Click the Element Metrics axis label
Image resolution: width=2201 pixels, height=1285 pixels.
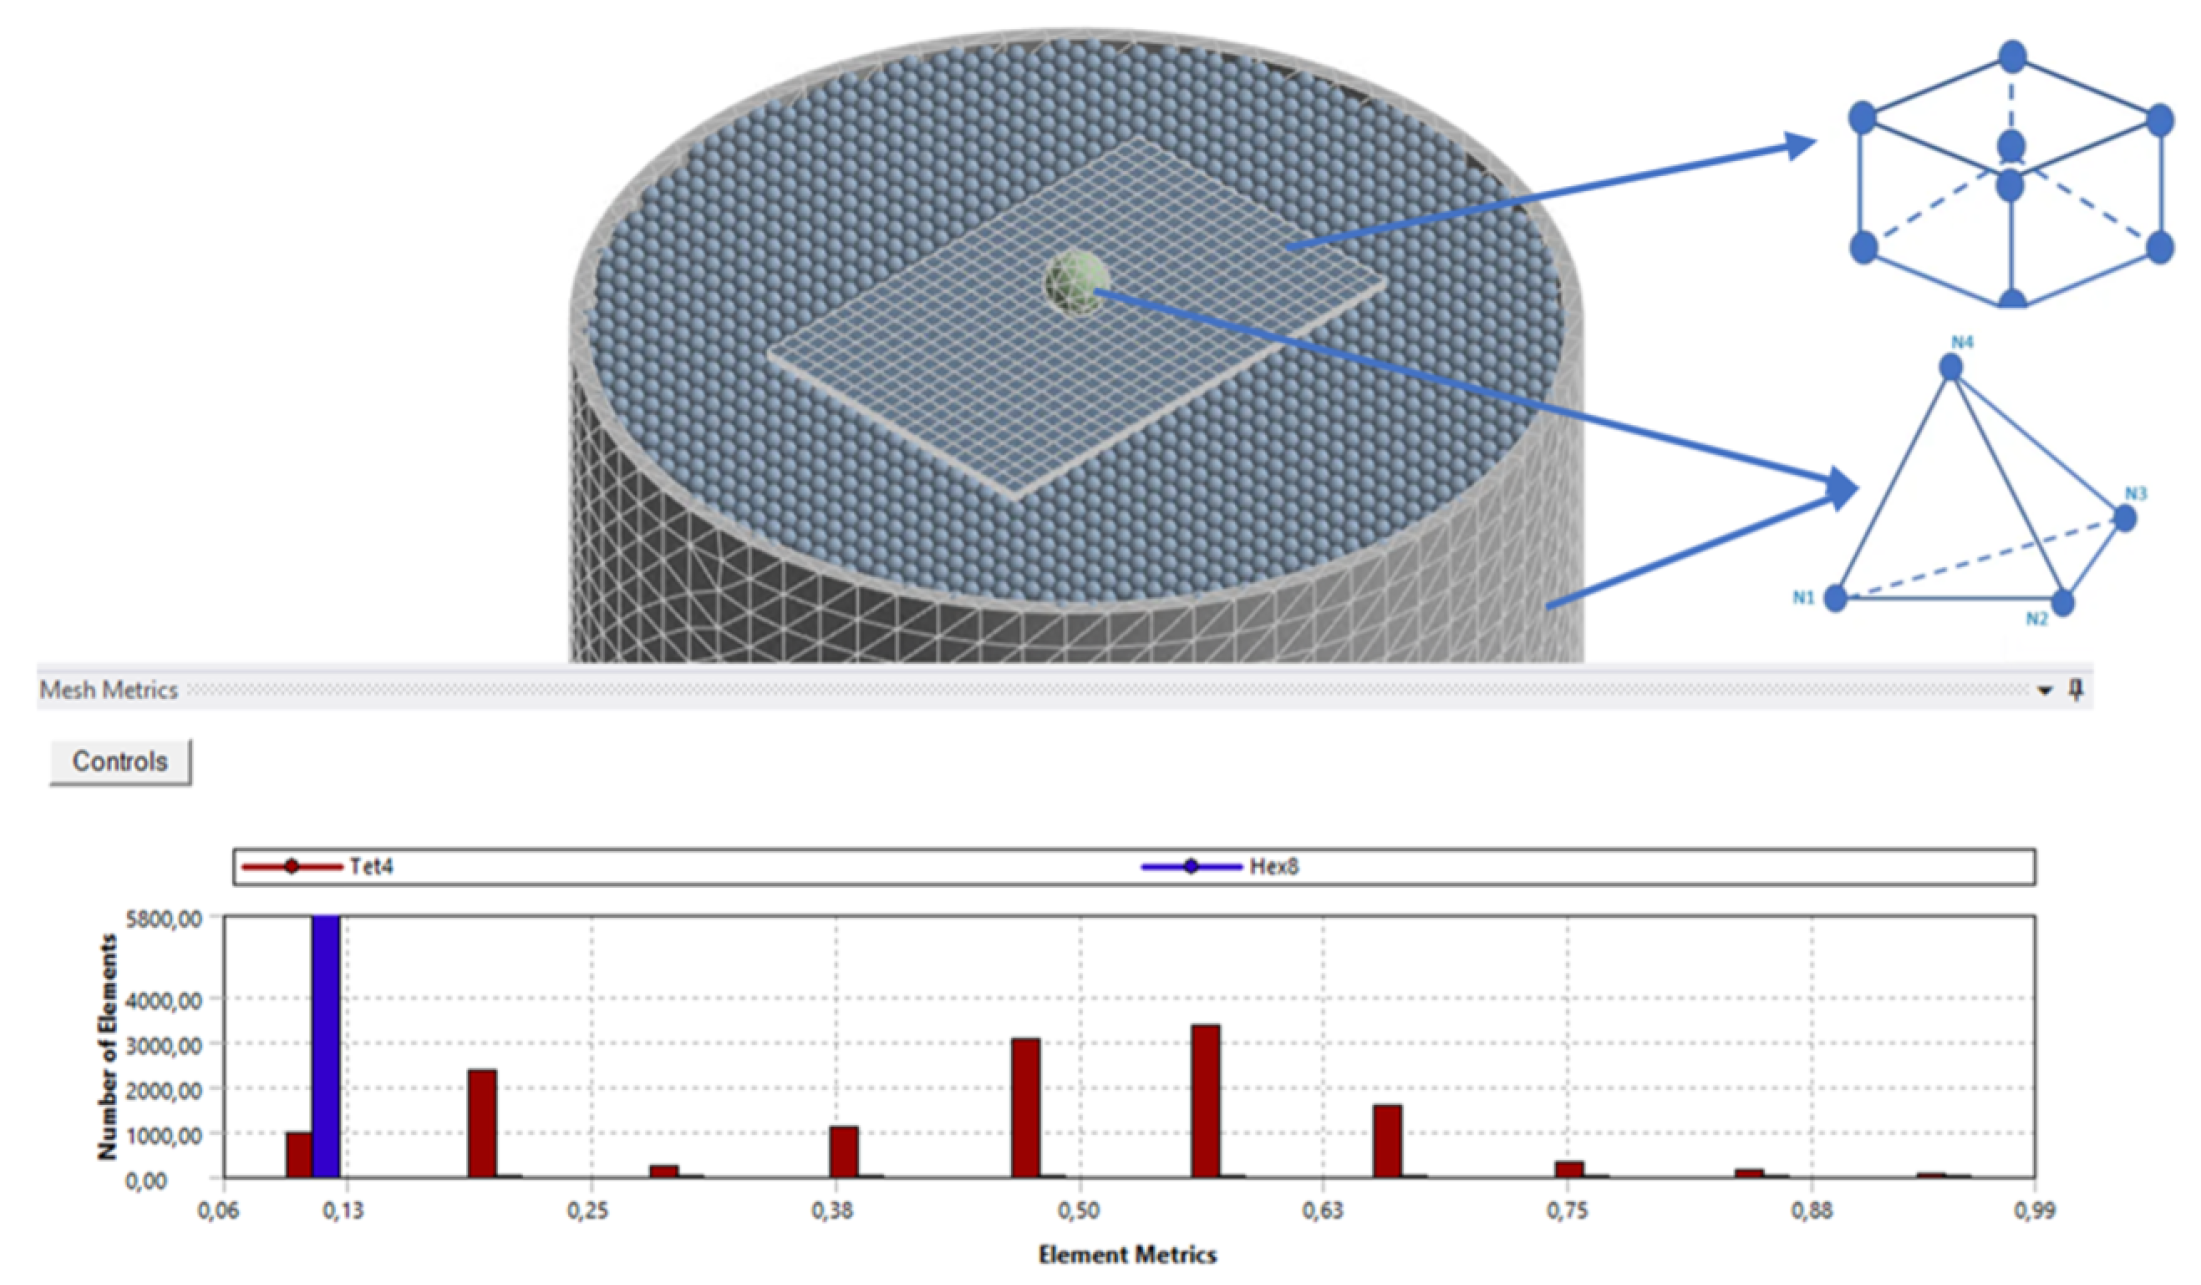click(1127, 1254)
